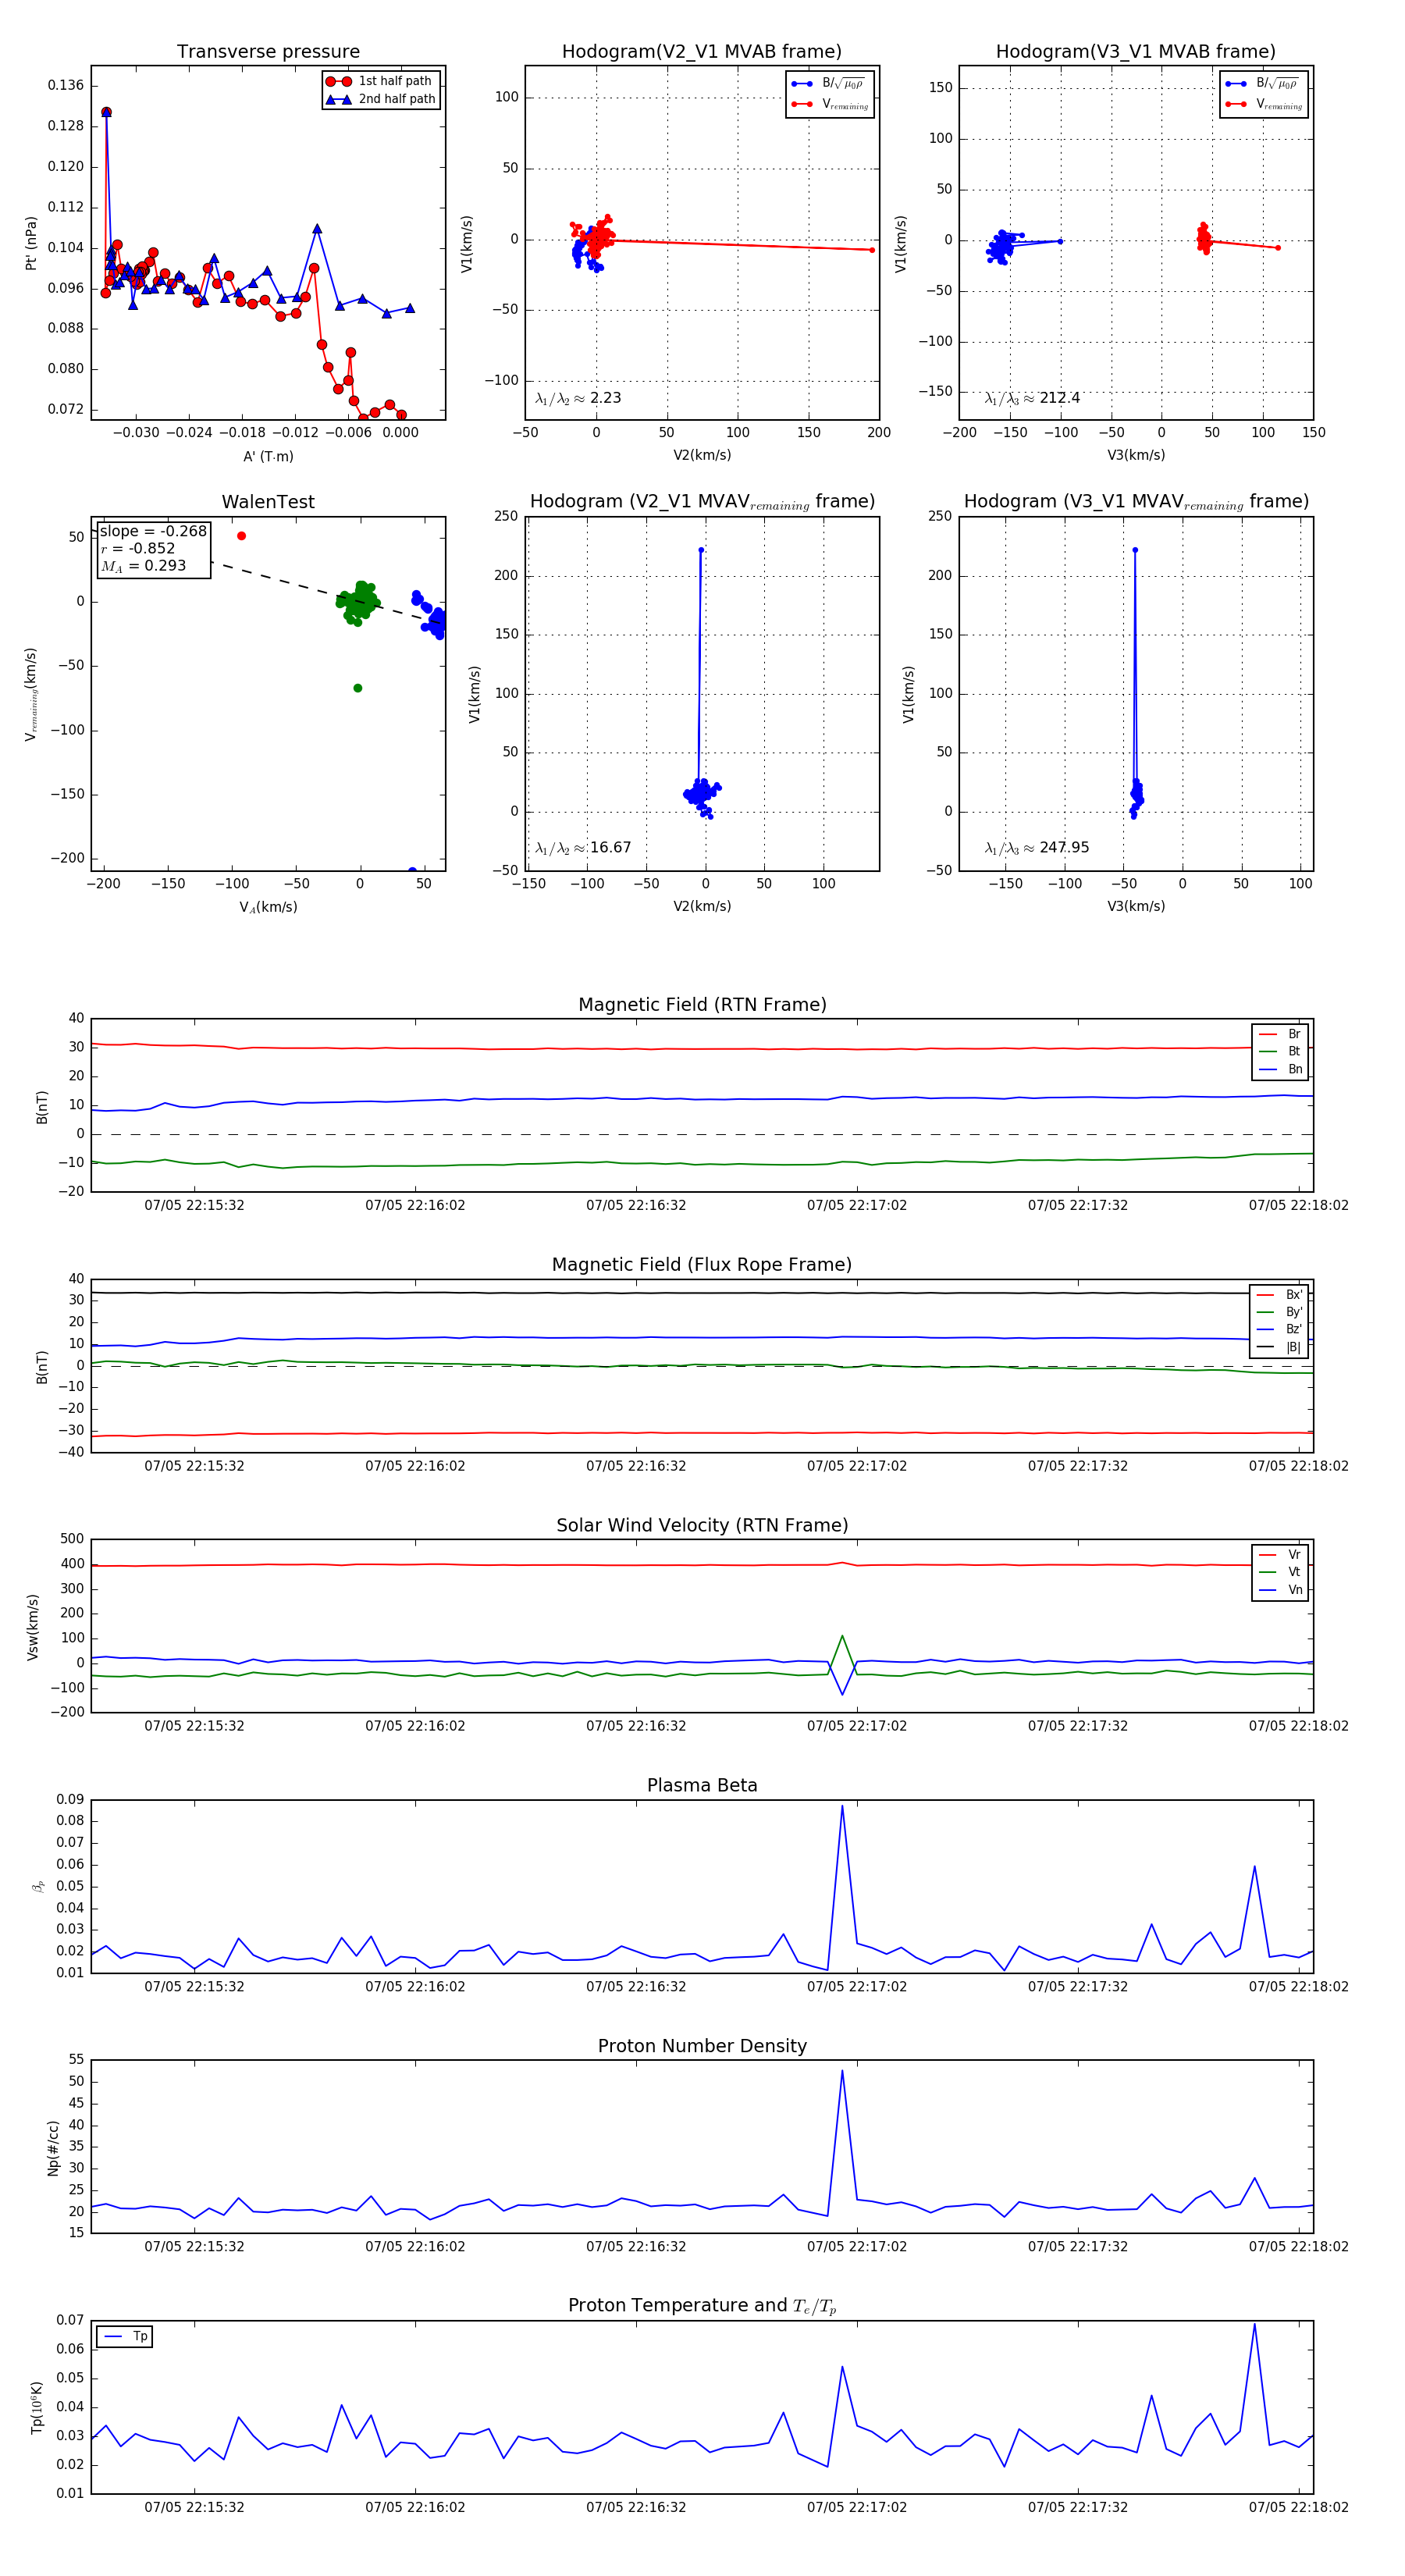Click the "1st half path" legend entry
Screen dimensions: 1405x2576
394,81
